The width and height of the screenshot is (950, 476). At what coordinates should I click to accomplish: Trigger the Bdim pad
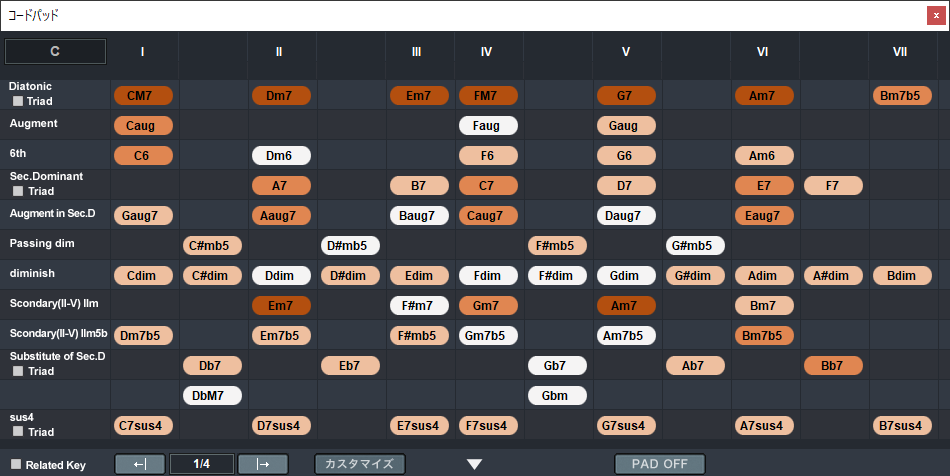click(902, 276)
